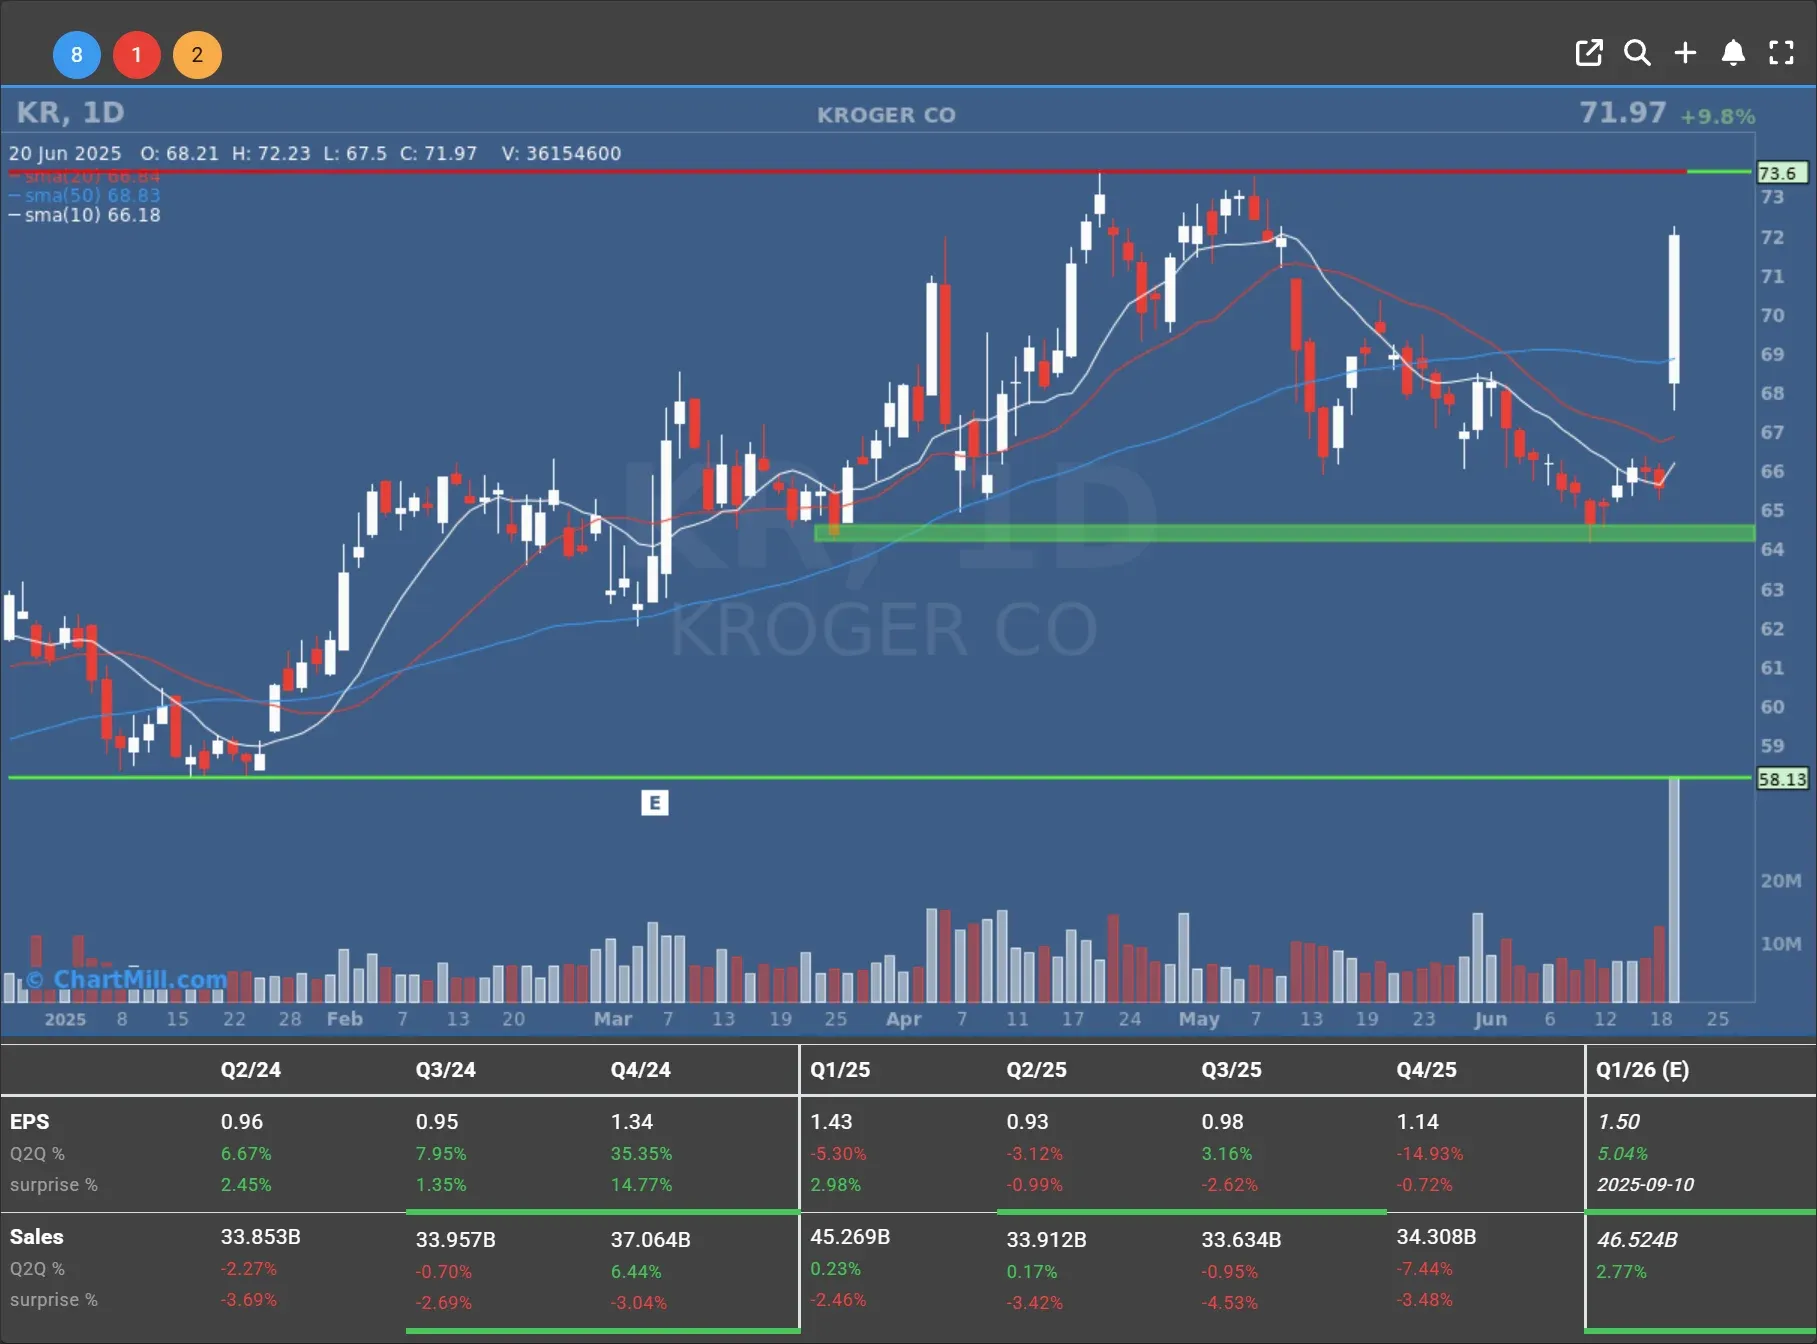Viewport: 1817px width, 1344px height.
Task: Click EPS value 1.34 for Q4/24
Action: pos(632,1122)
